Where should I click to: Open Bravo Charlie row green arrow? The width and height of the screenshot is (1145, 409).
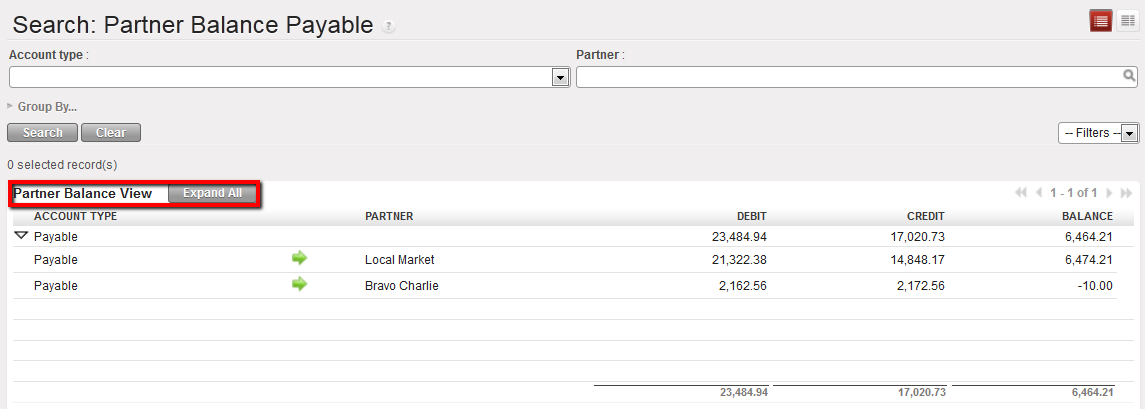(299, 285)
